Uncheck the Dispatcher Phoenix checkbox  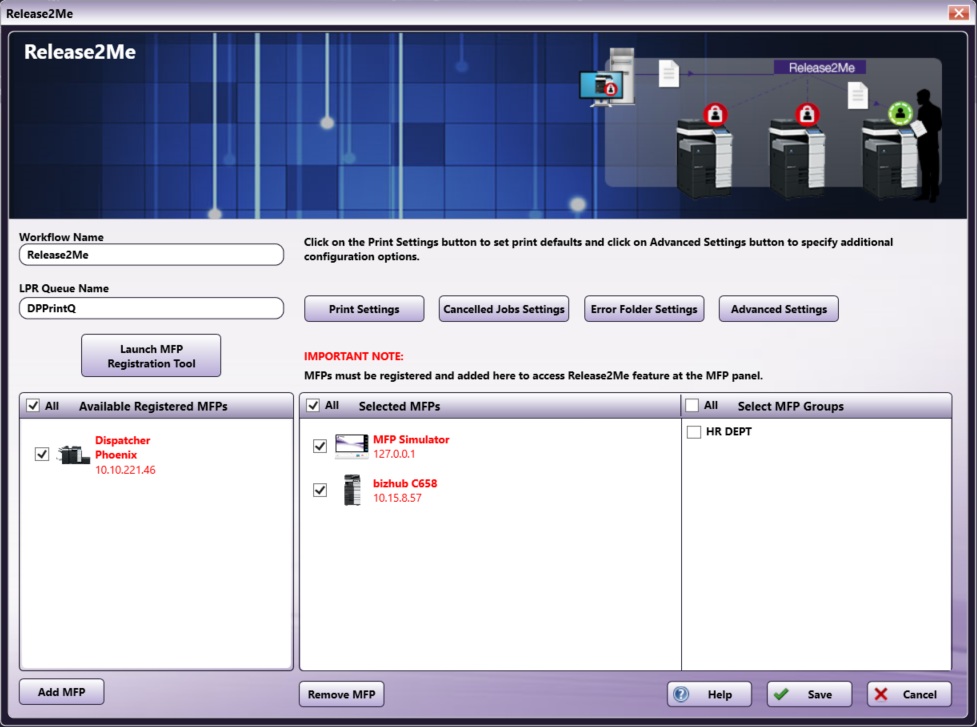pos(42,454)
